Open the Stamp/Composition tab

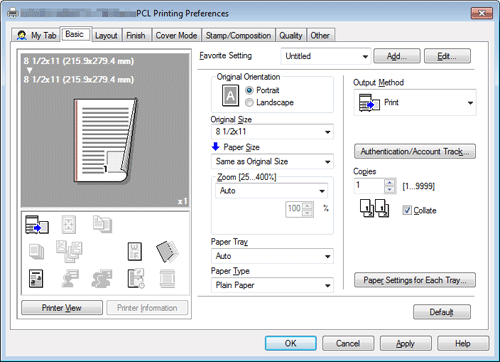click(238, 35)
